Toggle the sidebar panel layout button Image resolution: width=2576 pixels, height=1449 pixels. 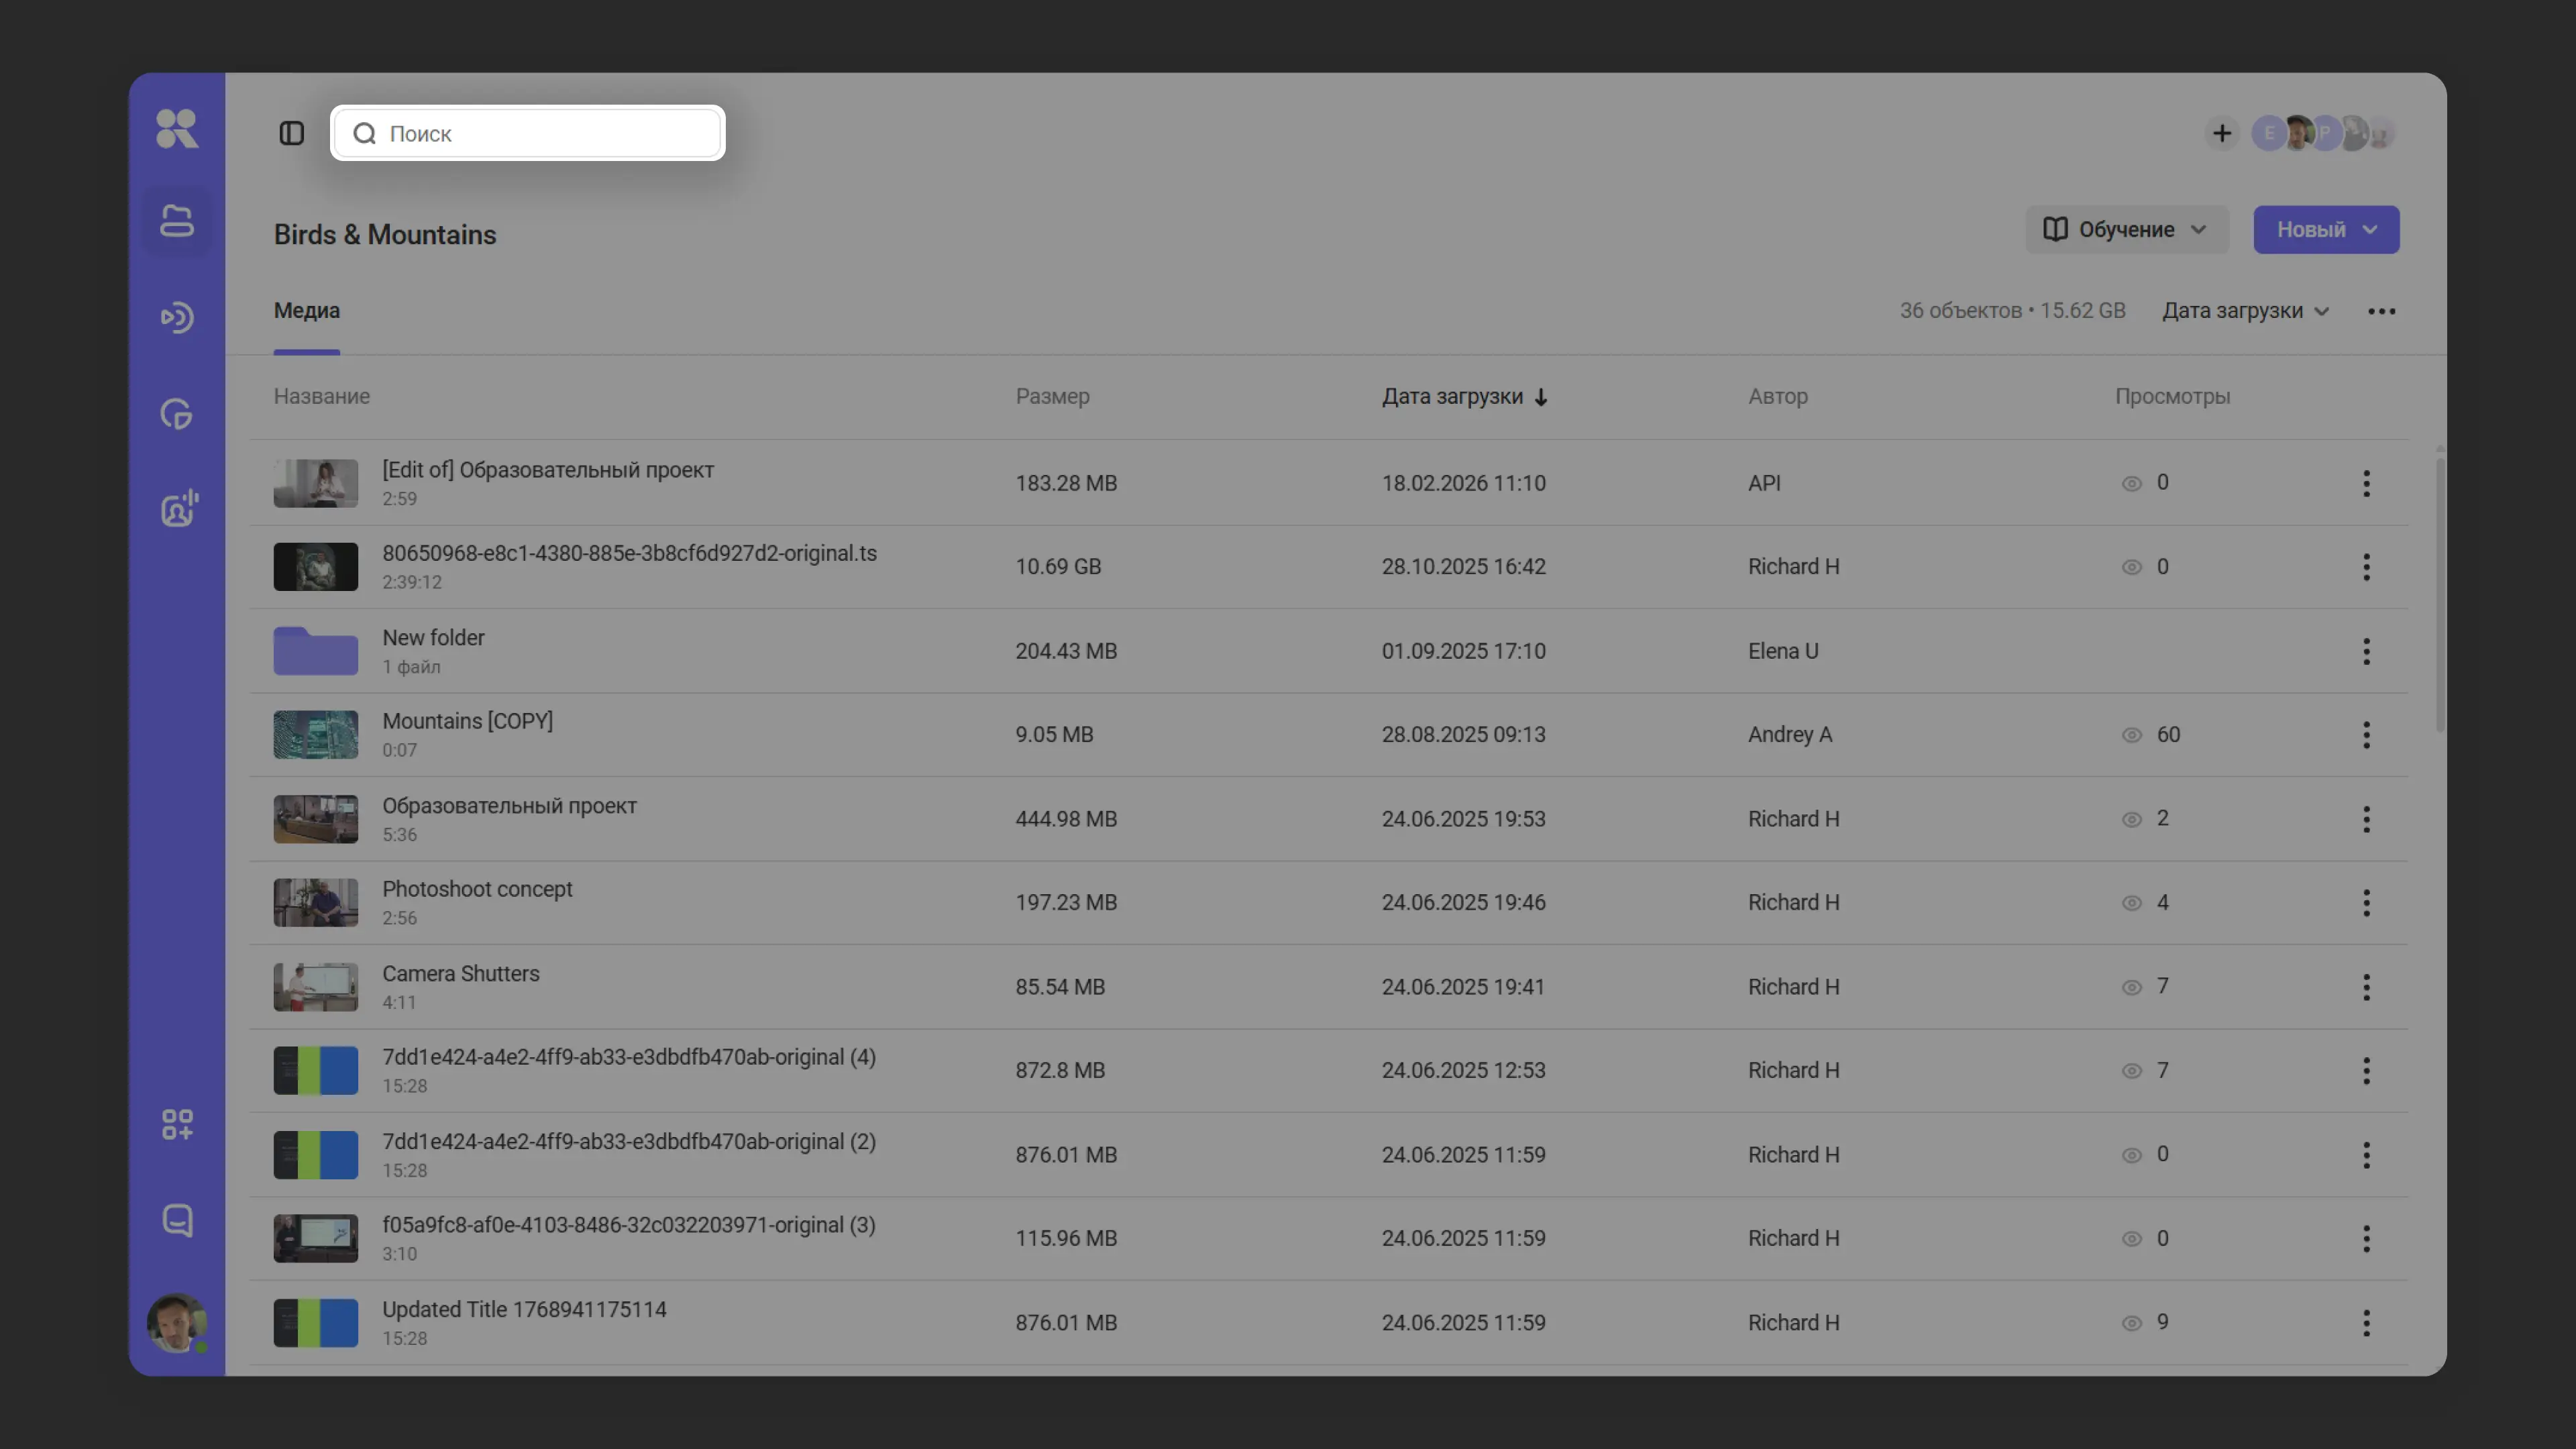click(x=291, y=133)
